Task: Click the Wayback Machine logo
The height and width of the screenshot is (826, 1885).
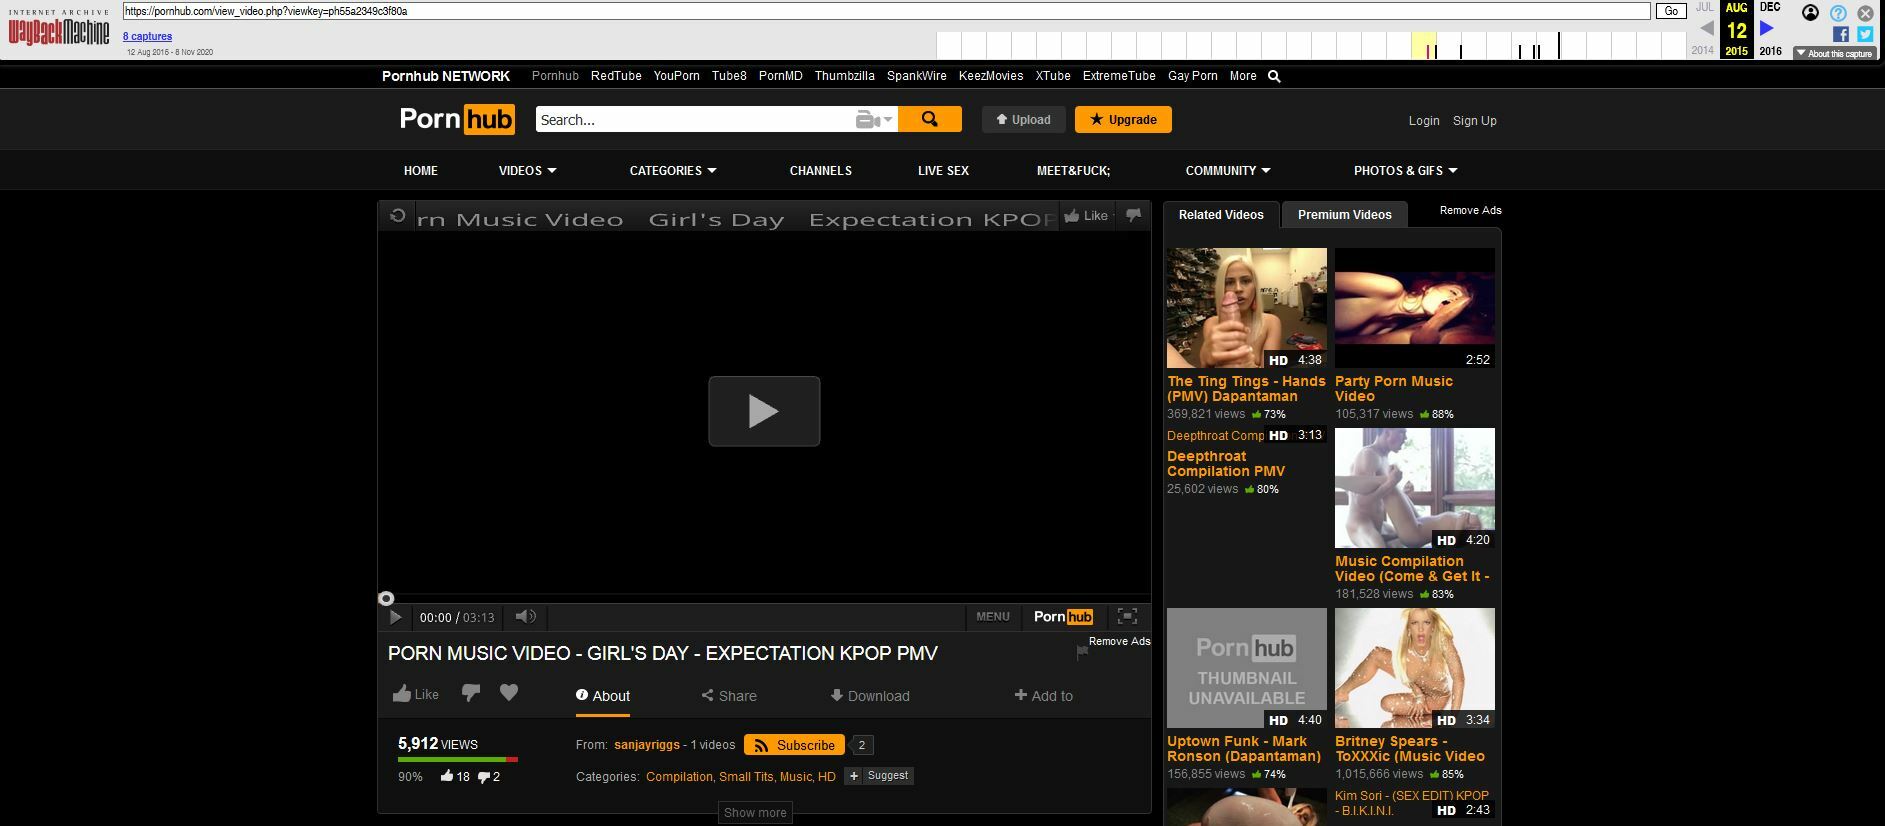Action: tap(59, 28)
